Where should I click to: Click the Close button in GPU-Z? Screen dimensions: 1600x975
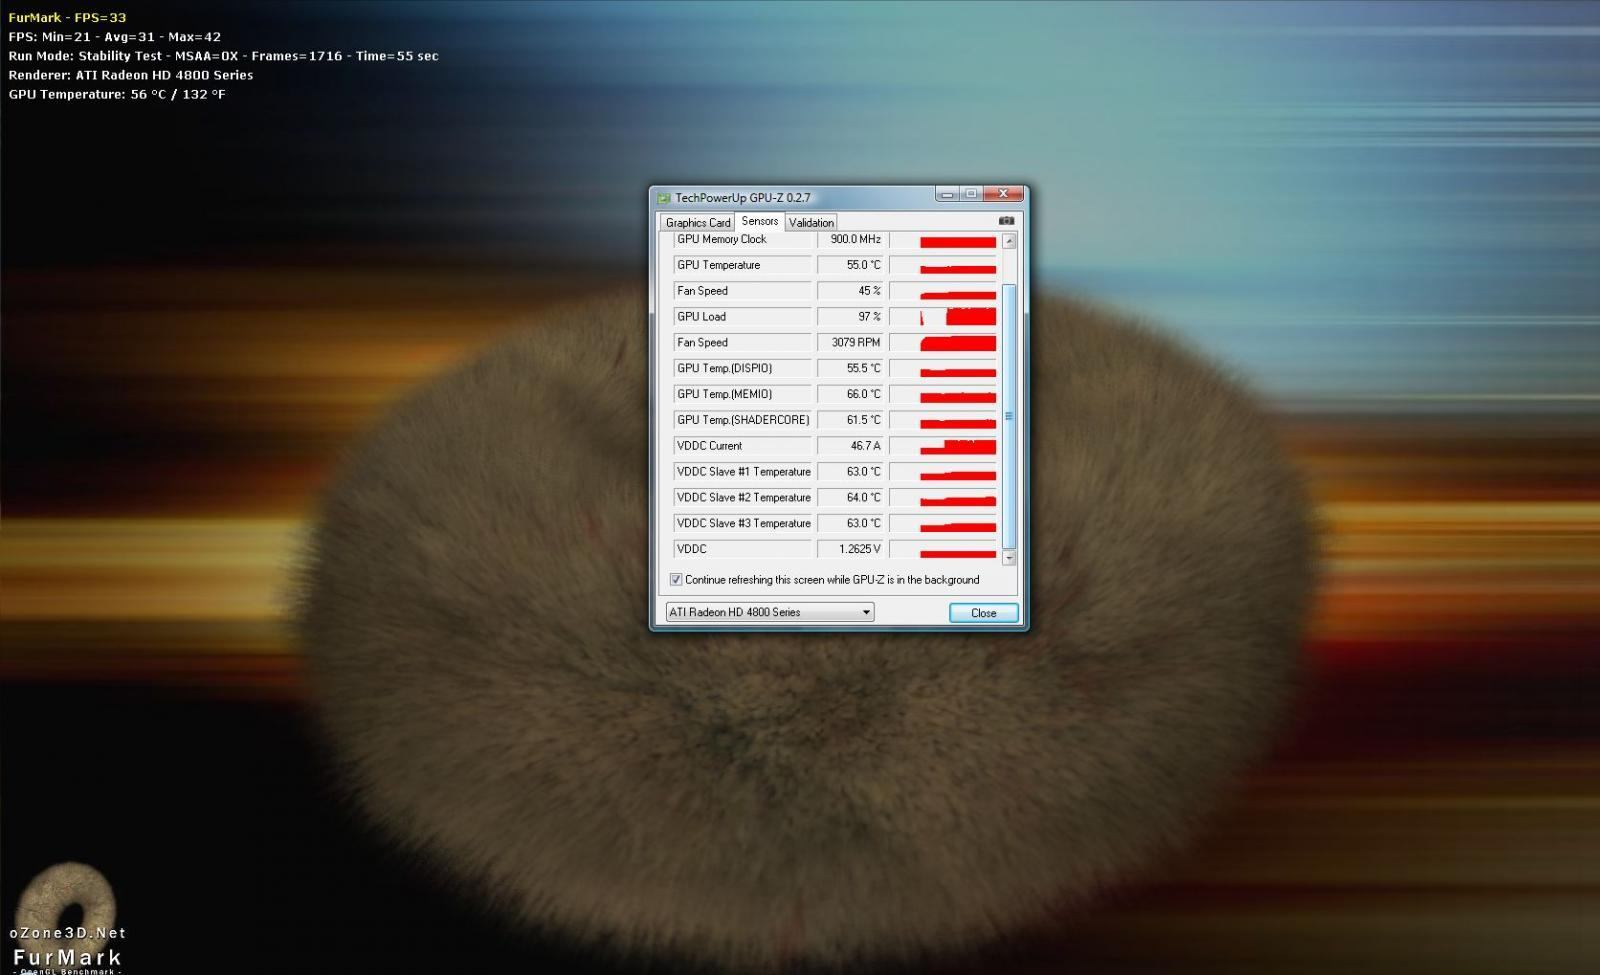pos(983,613)
